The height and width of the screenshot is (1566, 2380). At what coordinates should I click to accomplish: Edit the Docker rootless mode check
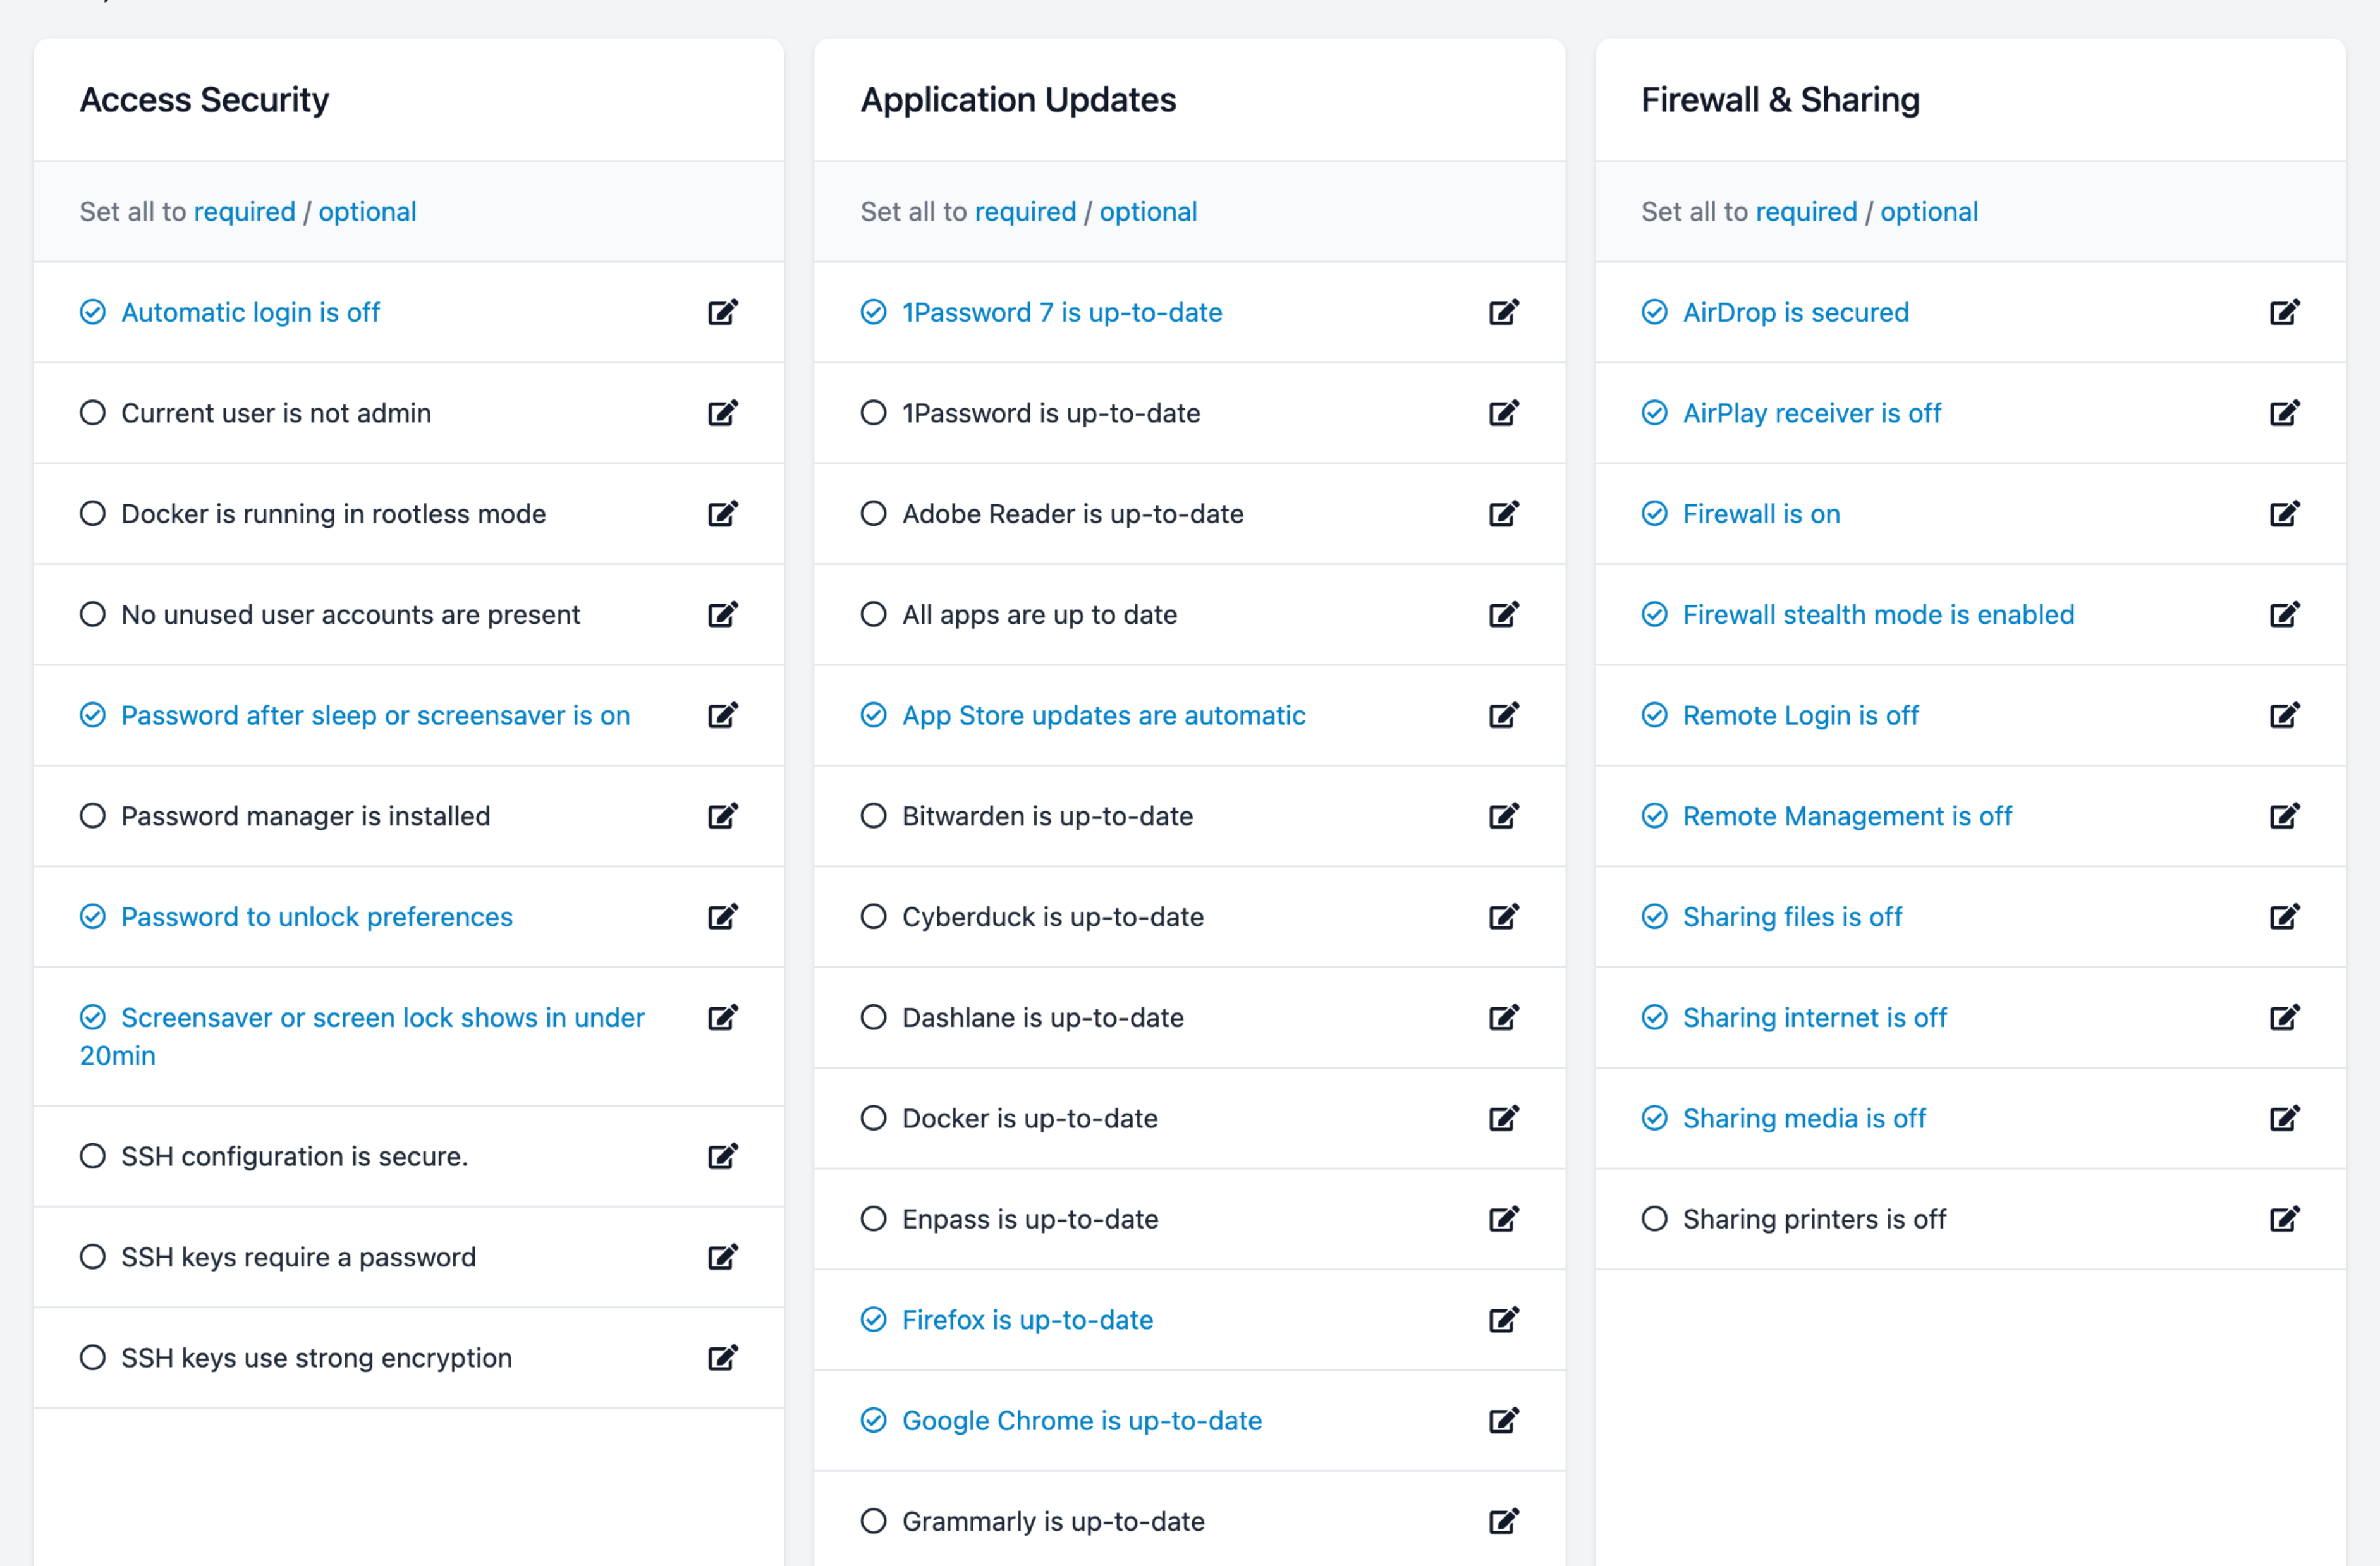point(722,514)
